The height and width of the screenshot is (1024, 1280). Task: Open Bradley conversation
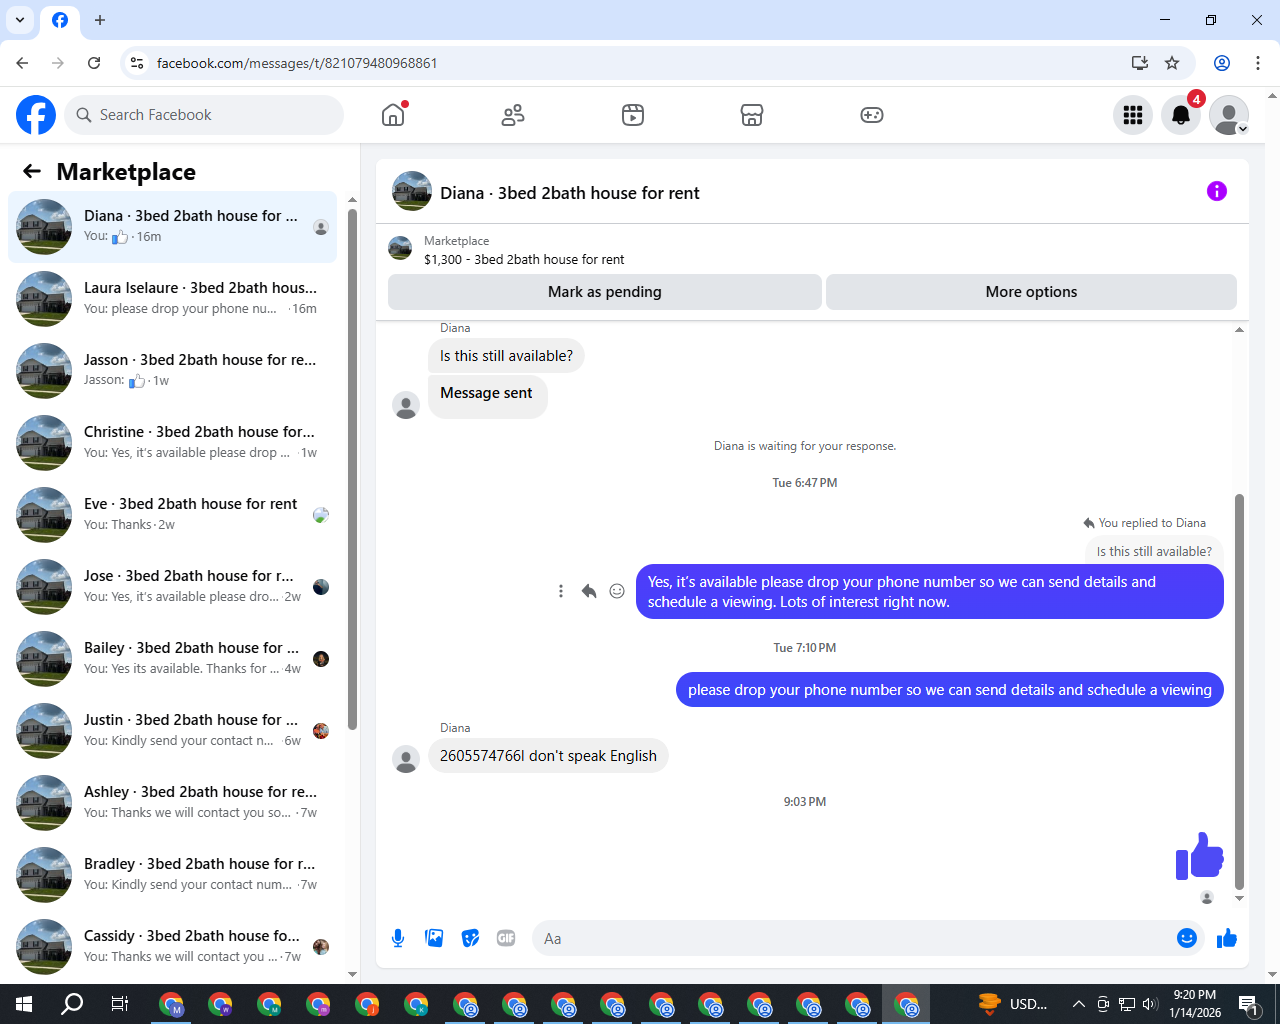pyautogui.click(x=172, y=874)
